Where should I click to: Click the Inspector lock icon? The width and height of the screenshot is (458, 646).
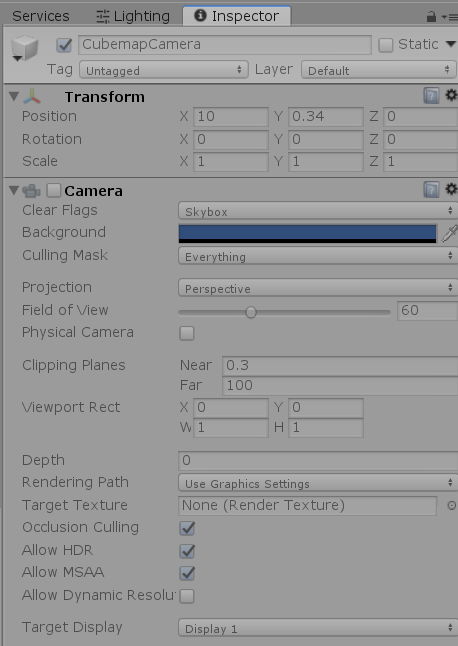431,16
